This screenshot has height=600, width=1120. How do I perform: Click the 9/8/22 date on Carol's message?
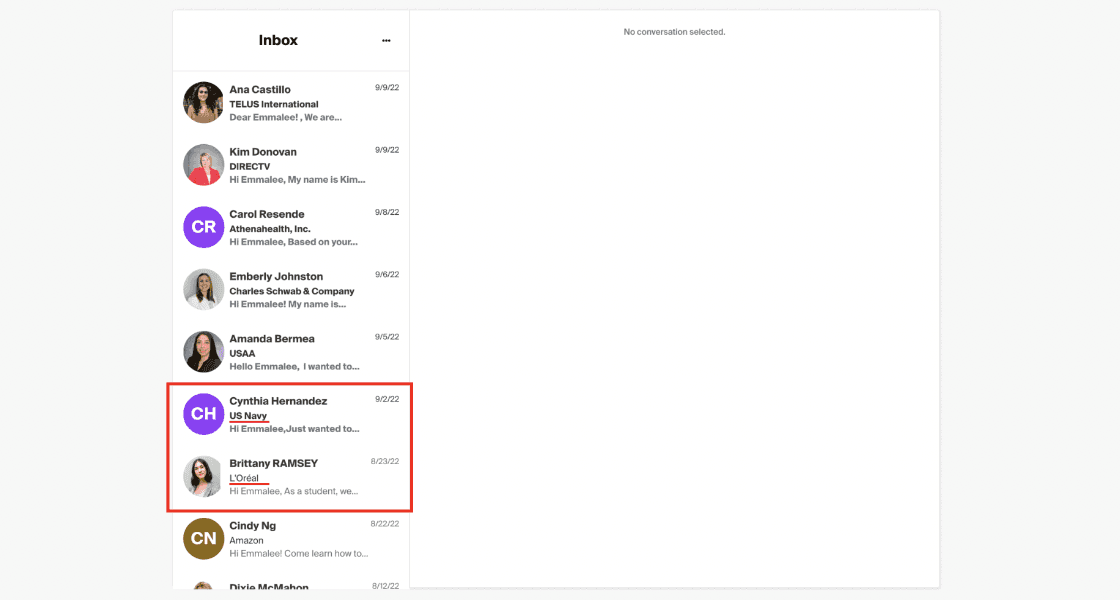[x=387, y=212]
